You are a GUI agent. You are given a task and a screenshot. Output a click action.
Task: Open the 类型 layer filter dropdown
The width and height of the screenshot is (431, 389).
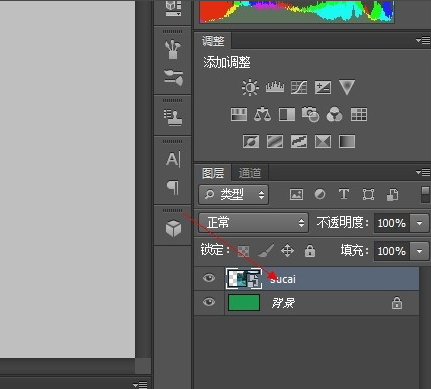pos(233,194)
